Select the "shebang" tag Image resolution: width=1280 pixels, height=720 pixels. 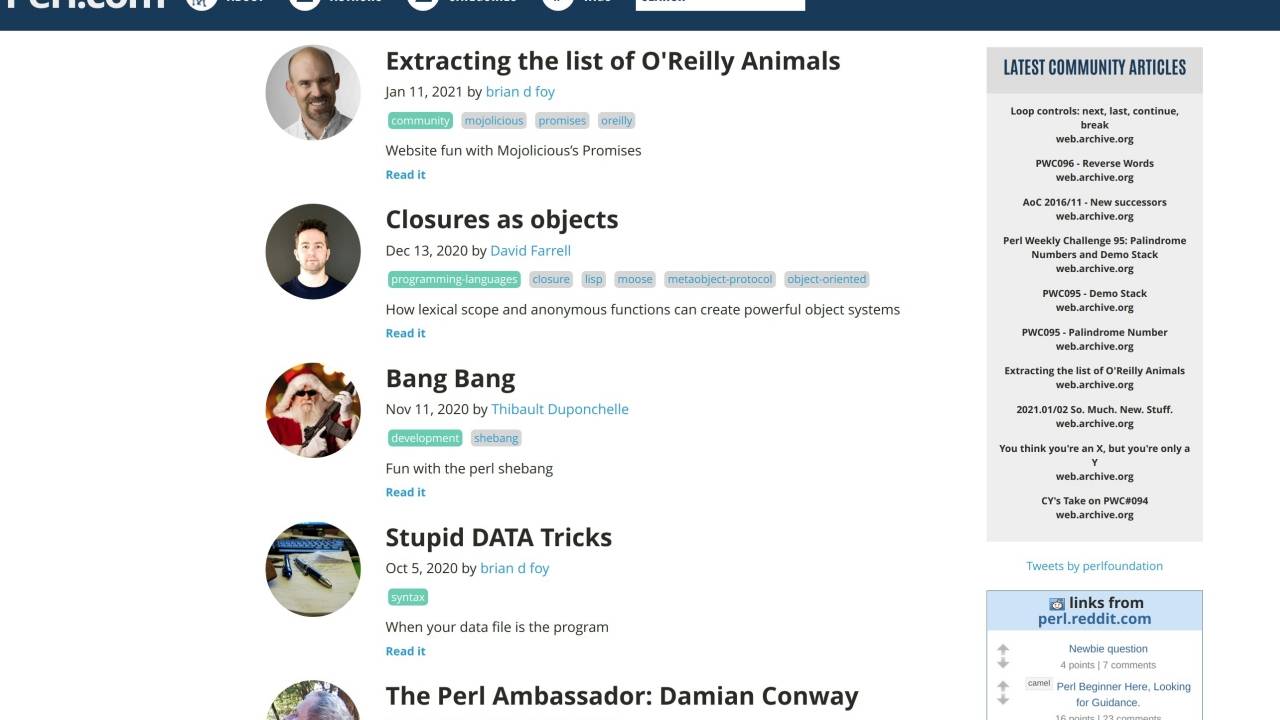point(496,439)
